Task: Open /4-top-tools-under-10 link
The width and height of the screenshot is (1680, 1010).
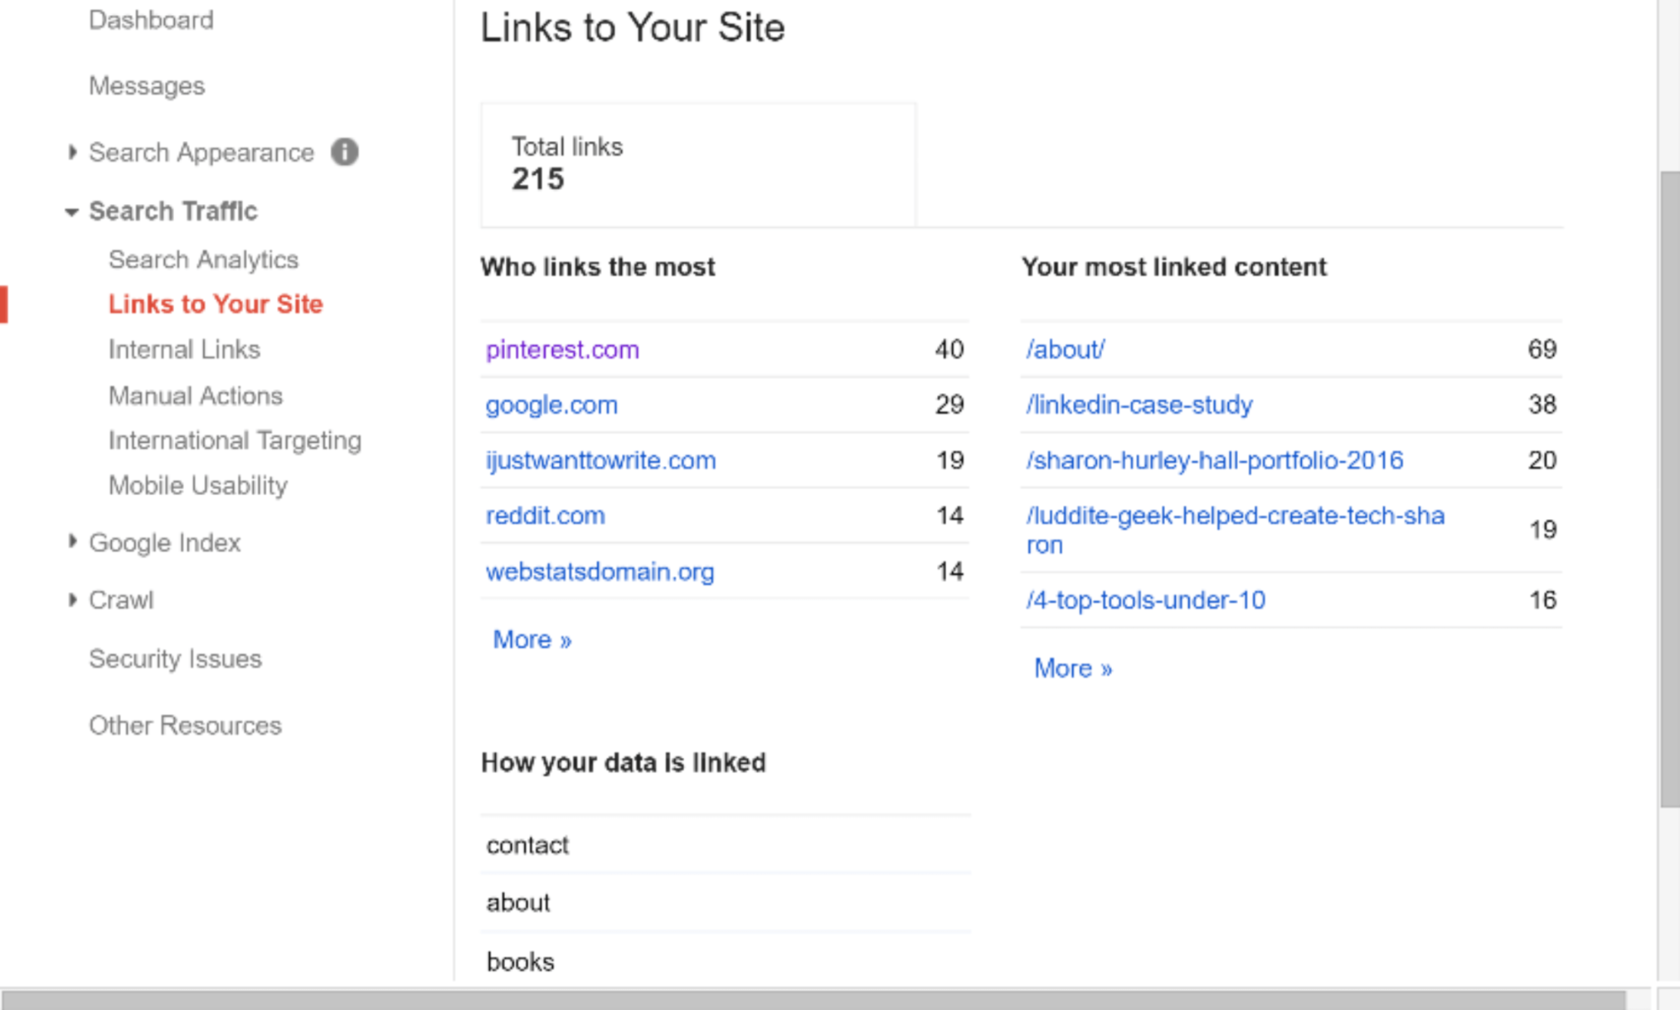Action: (x=1145, y=600)
